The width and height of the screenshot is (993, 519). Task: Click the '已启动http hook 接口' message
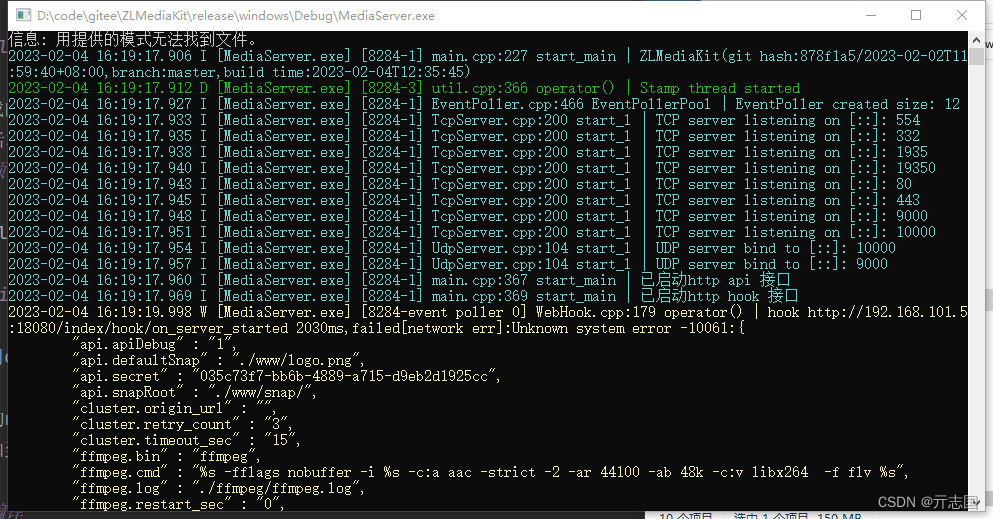click(x=719, y=296)
